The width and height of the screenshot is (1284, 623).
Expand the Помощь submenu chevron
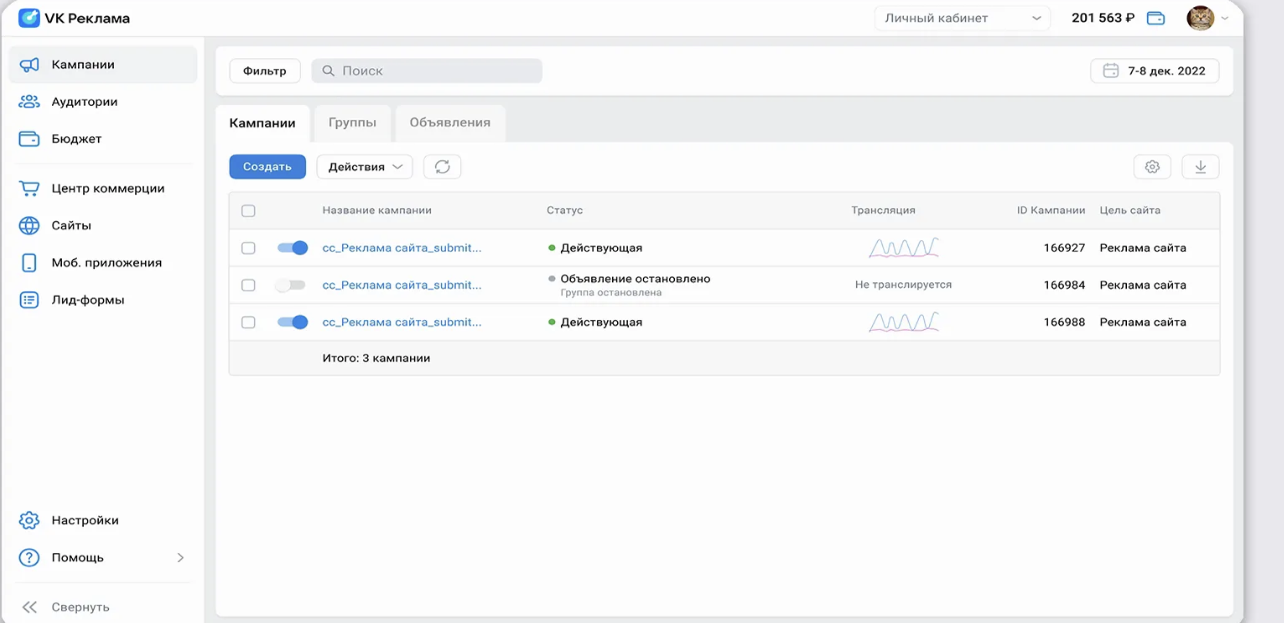click(x=181, y=558)
